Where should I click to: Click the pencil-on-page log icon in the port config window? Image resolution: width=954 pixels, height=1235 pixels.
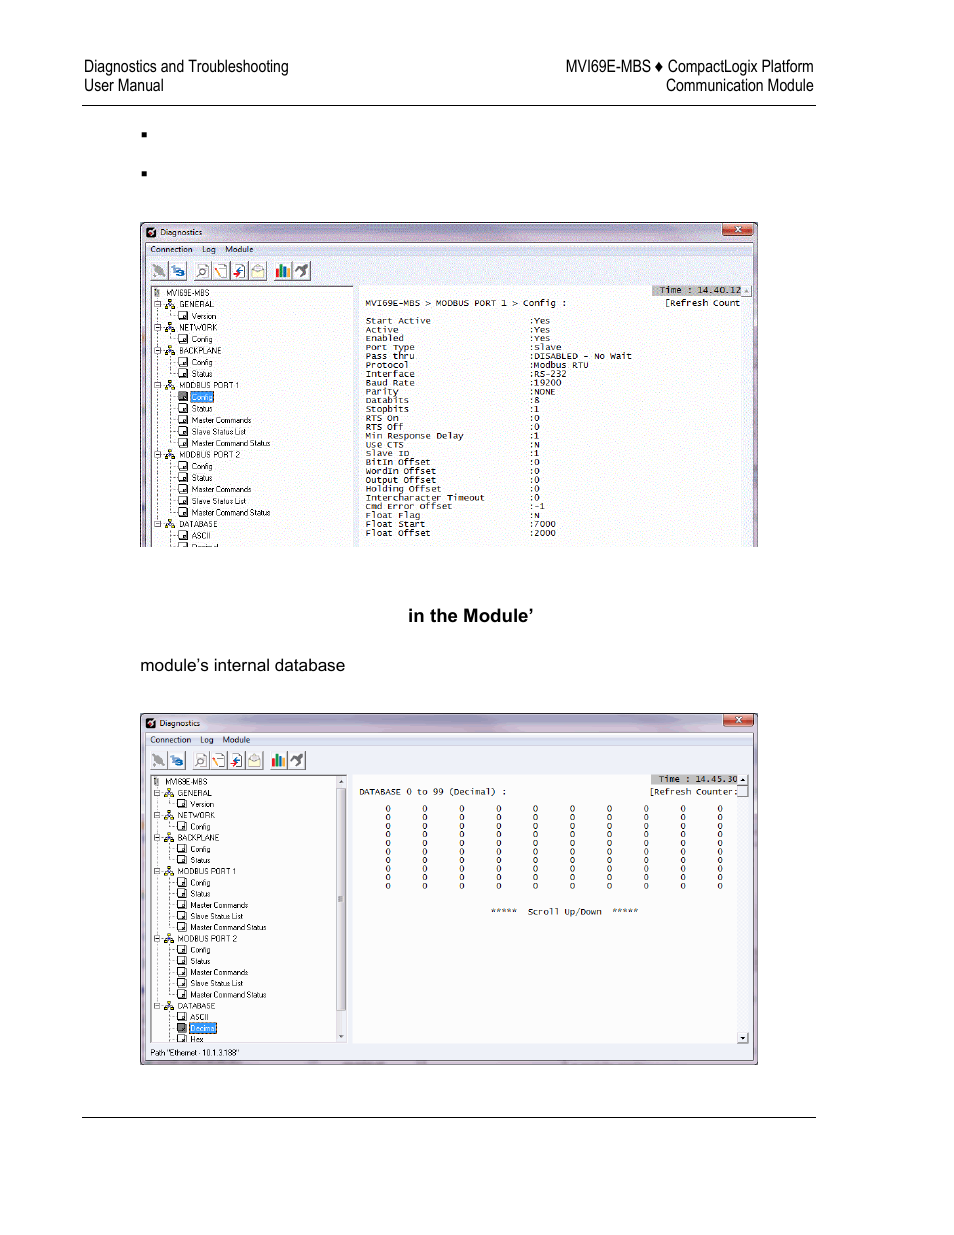click(x=220, y=271)
